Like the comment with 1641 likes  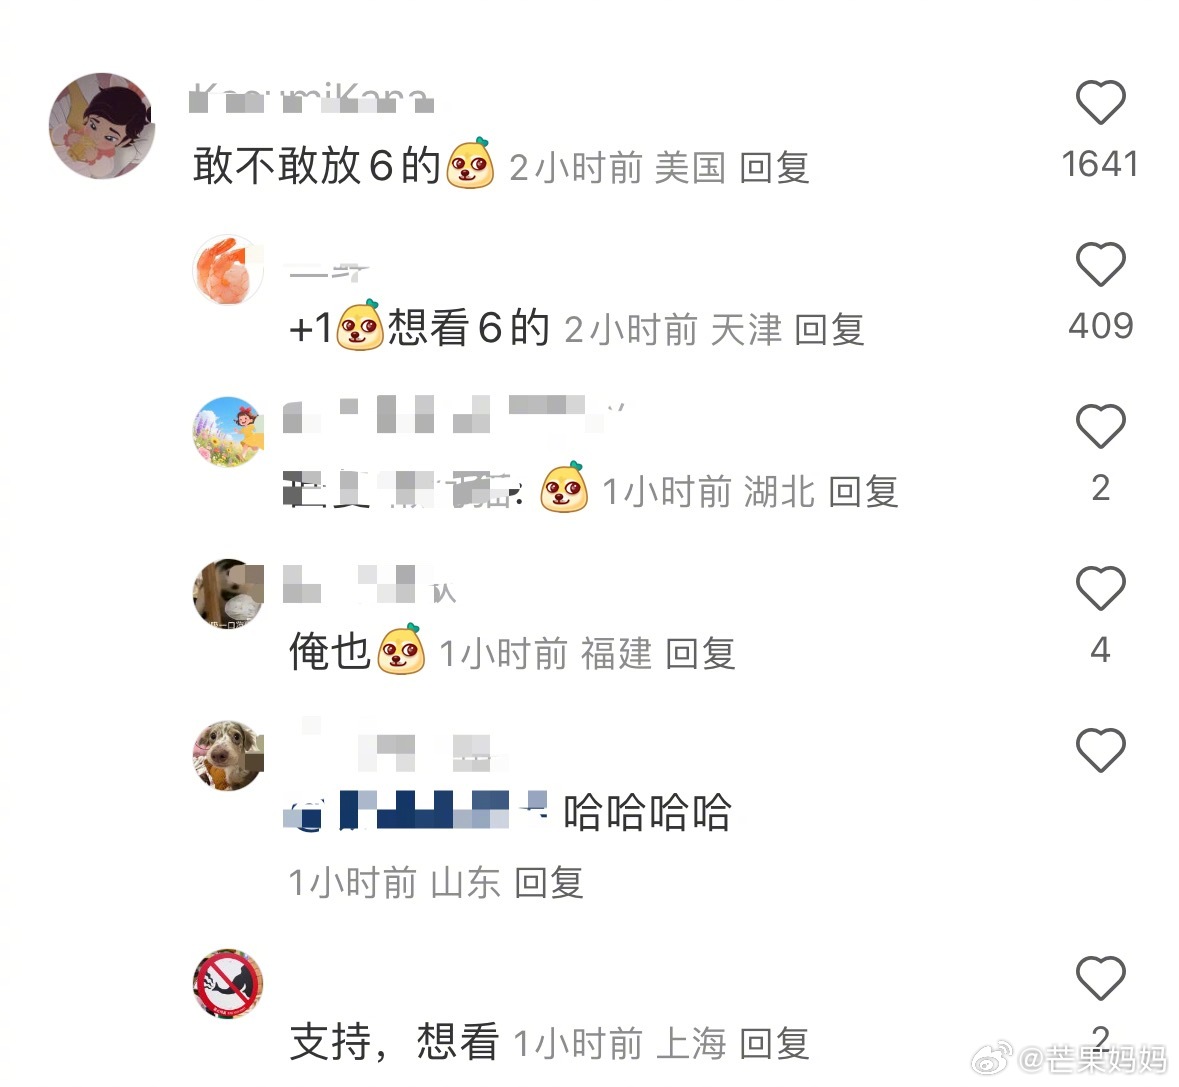pyautogui.click(x=1100, y=101)
